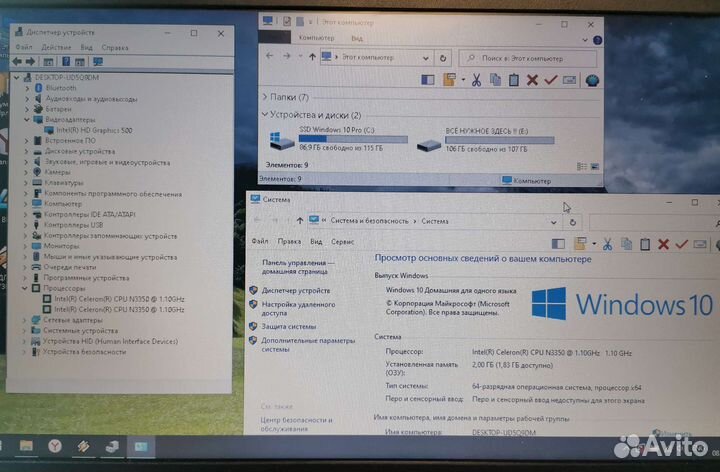The width and height of the screenshot is (720, 472).
Task: Click the C: drive usage bar
Action: tap(353, 139)
